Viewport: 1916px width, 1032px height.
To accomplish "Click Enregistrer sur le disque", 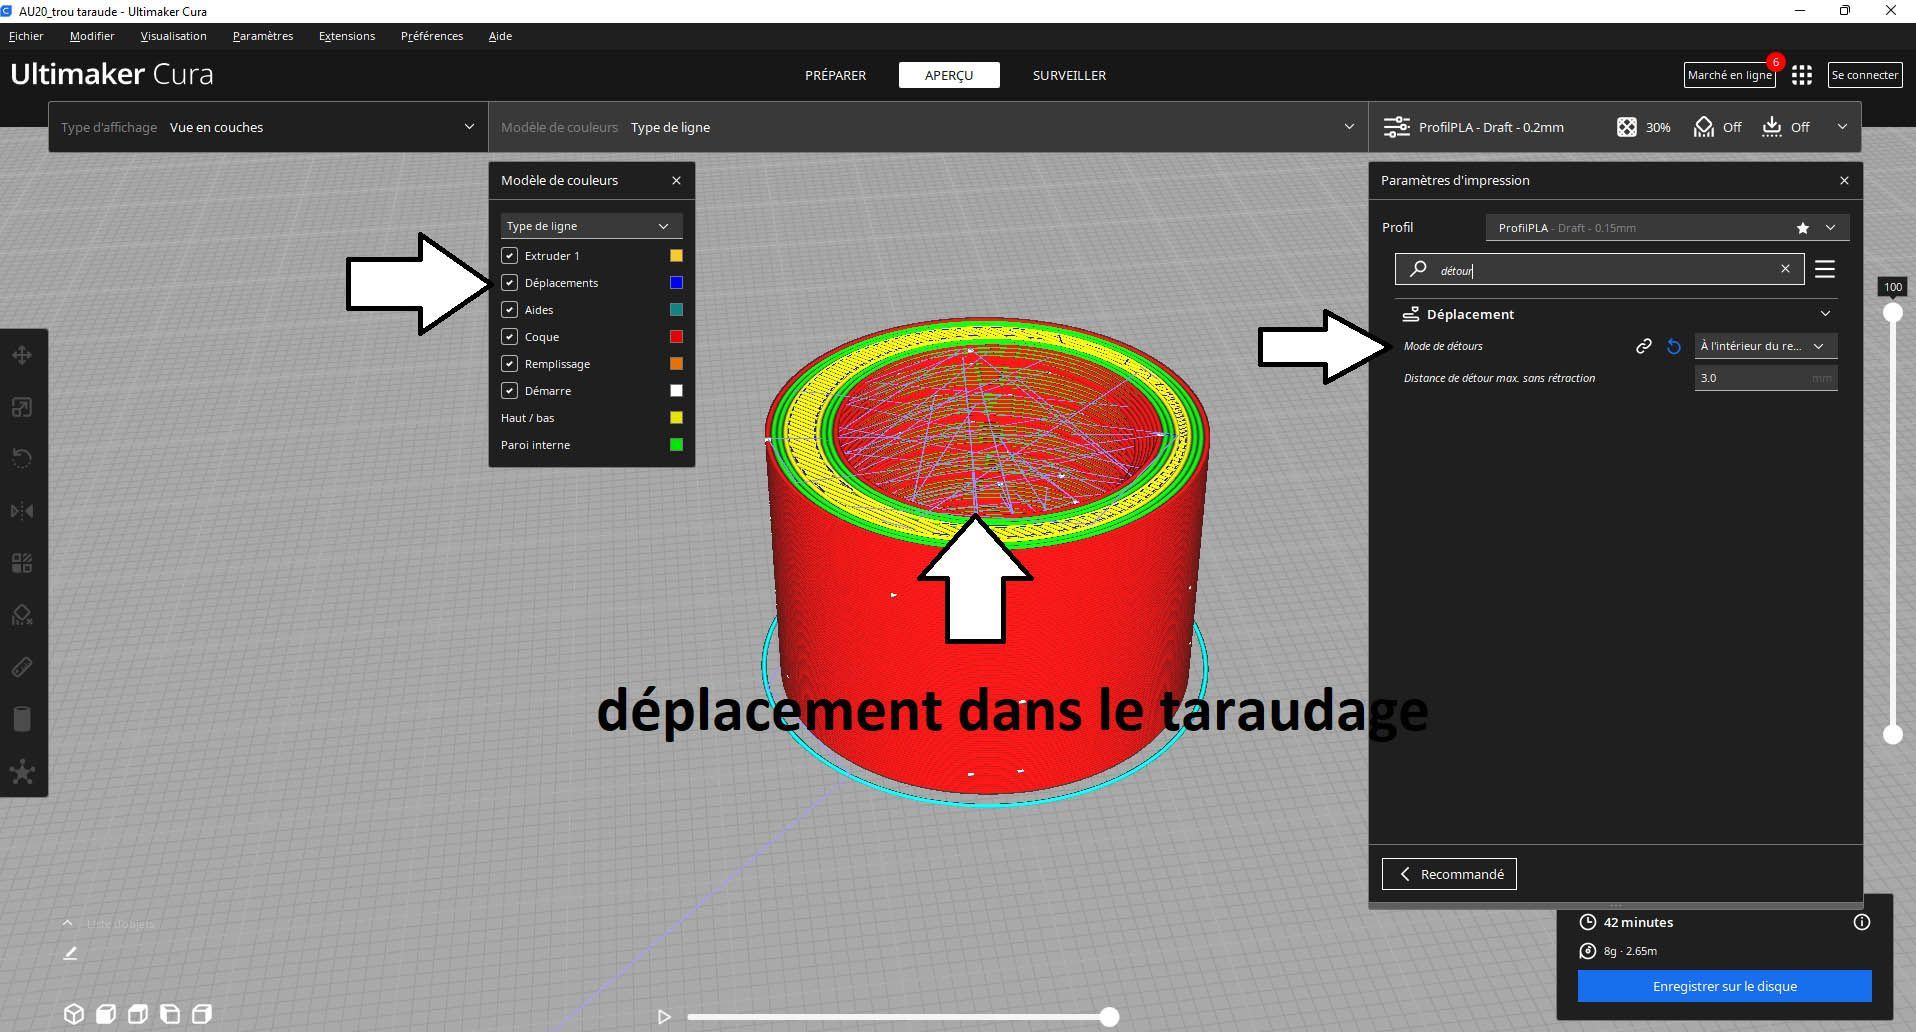I will point(1725,986).
